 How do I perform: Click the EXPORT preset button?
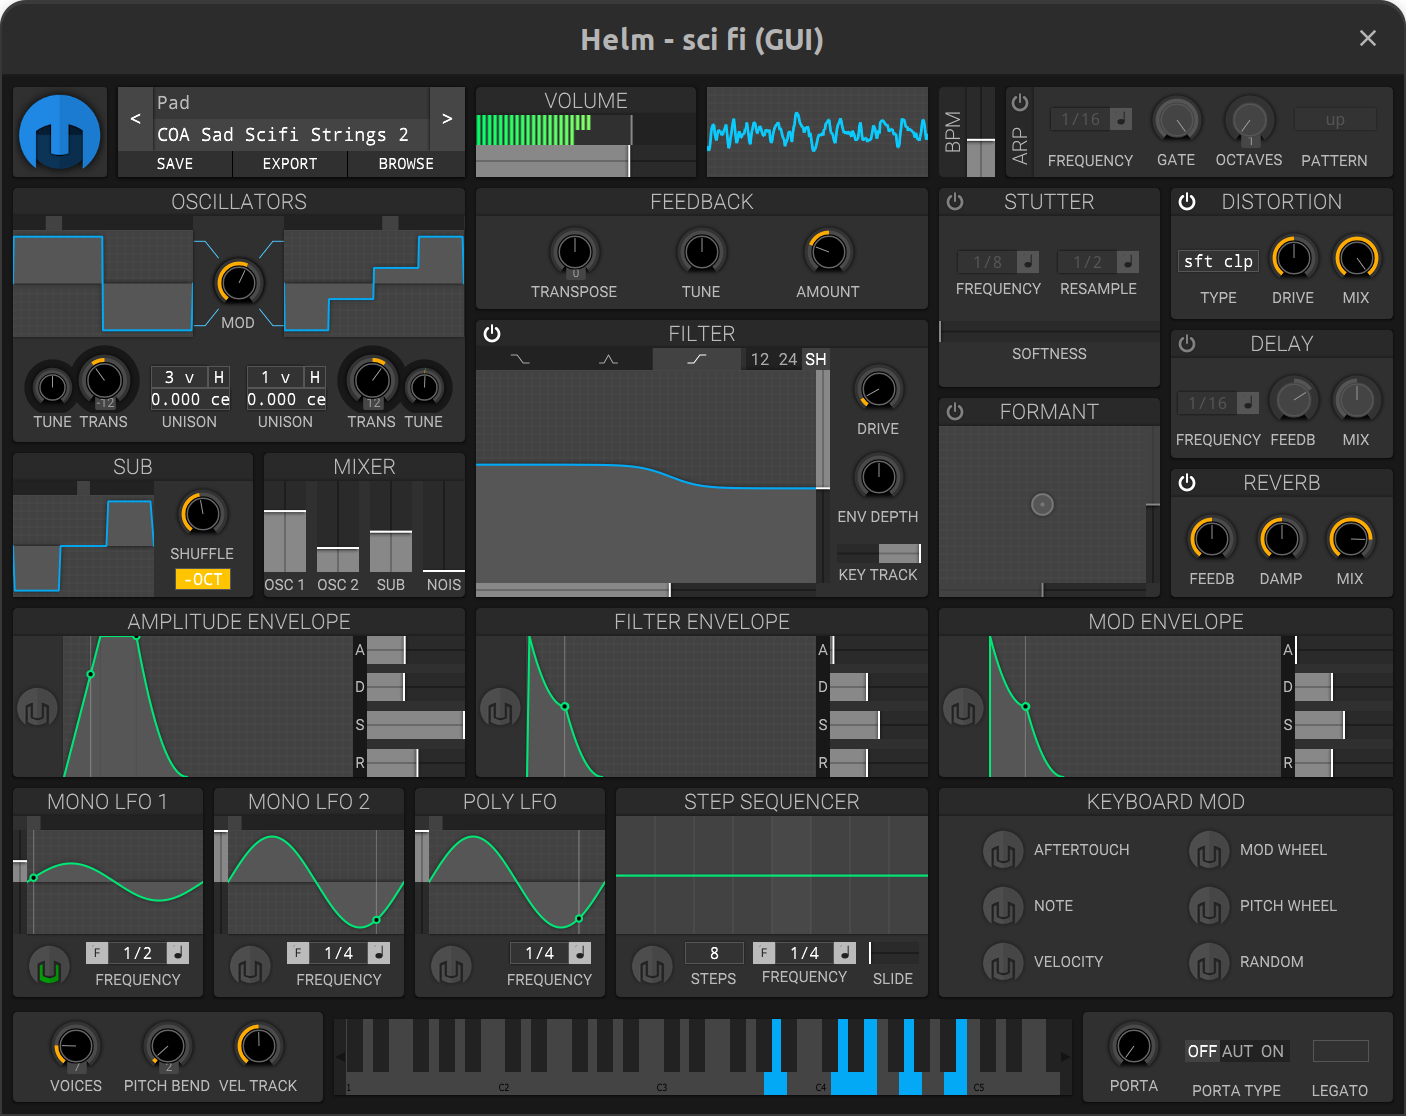pos(290,164)
